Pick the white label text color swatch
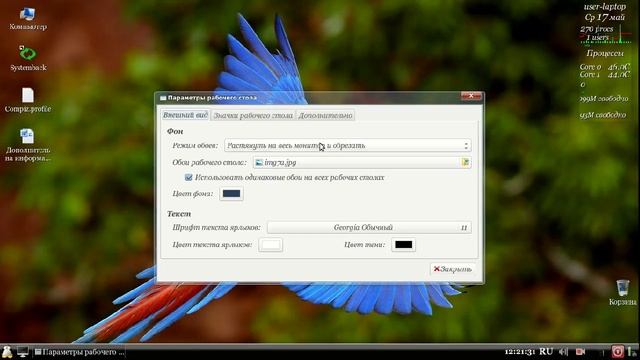This screenshot has height=360, width=640. [271, 245]
